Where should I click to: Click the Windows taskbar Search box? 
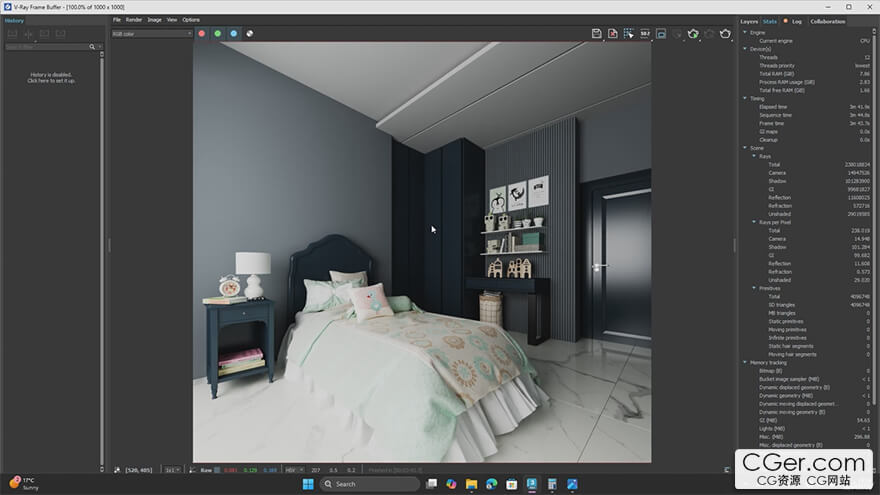[360, 484]
